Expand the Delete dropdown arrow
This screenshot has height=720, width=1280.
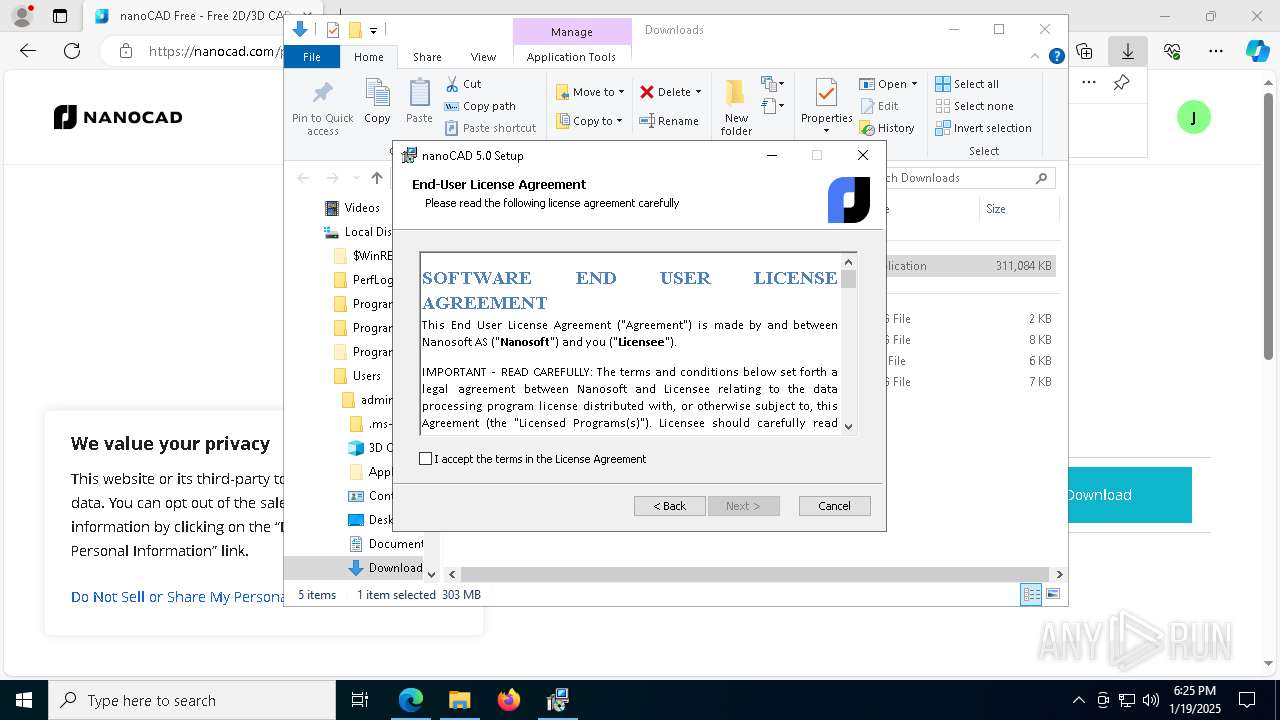point(698,92)
